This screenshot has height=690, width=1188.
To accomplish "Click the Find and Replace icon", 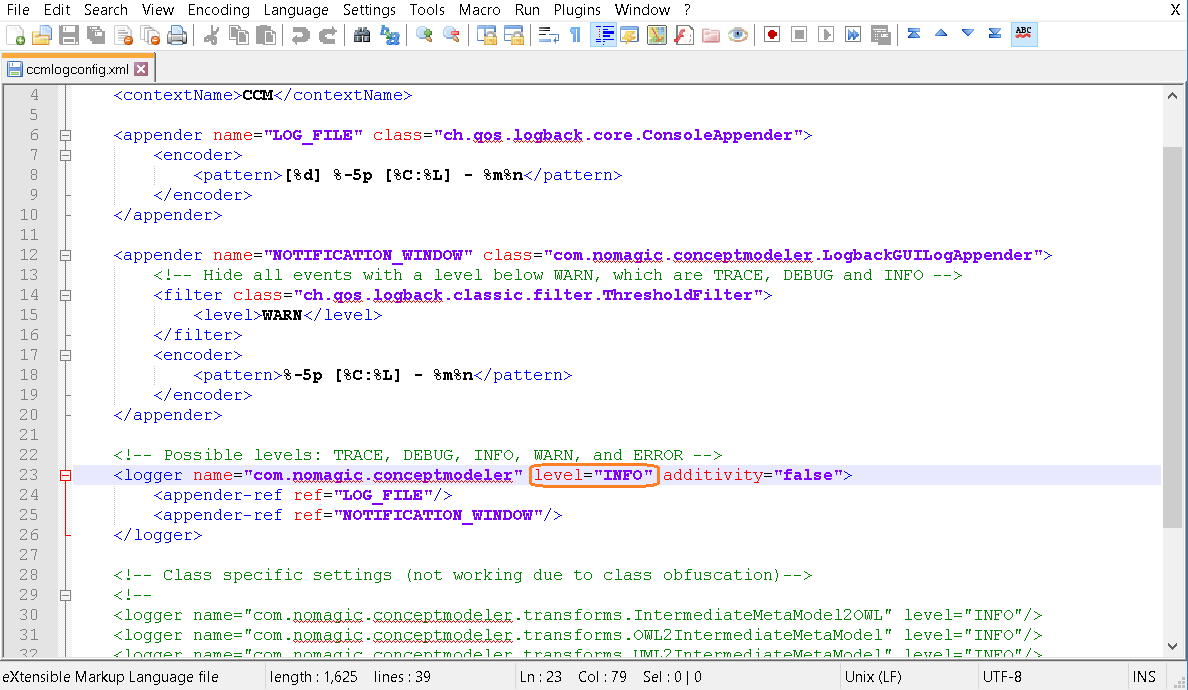I will (x=389, y=35).
